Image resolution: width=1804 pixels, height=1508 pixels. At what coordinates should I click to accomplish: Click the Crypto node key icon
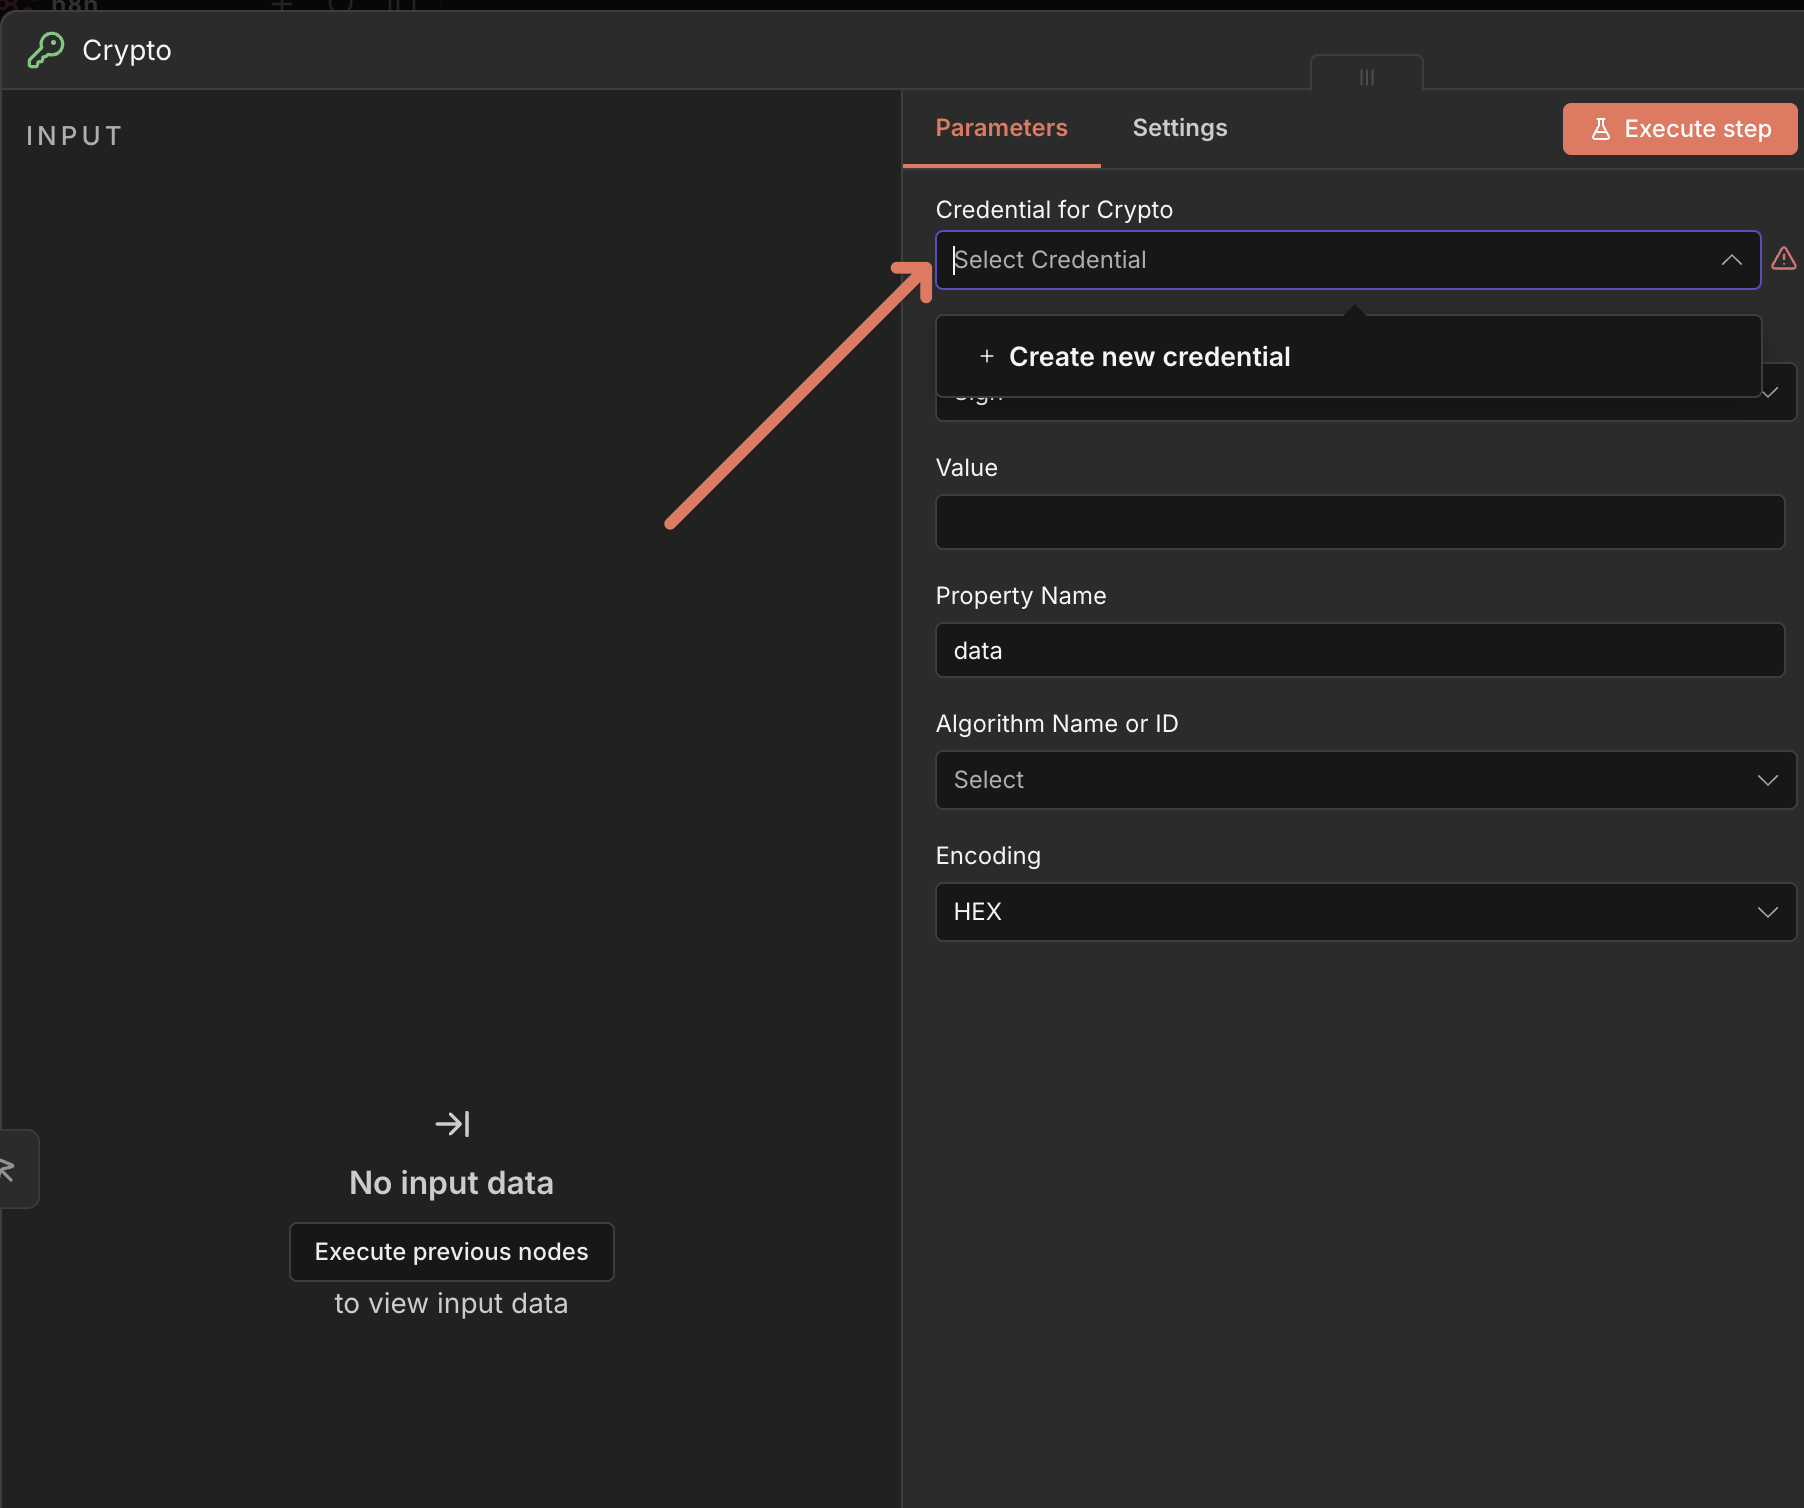(47, 49)
